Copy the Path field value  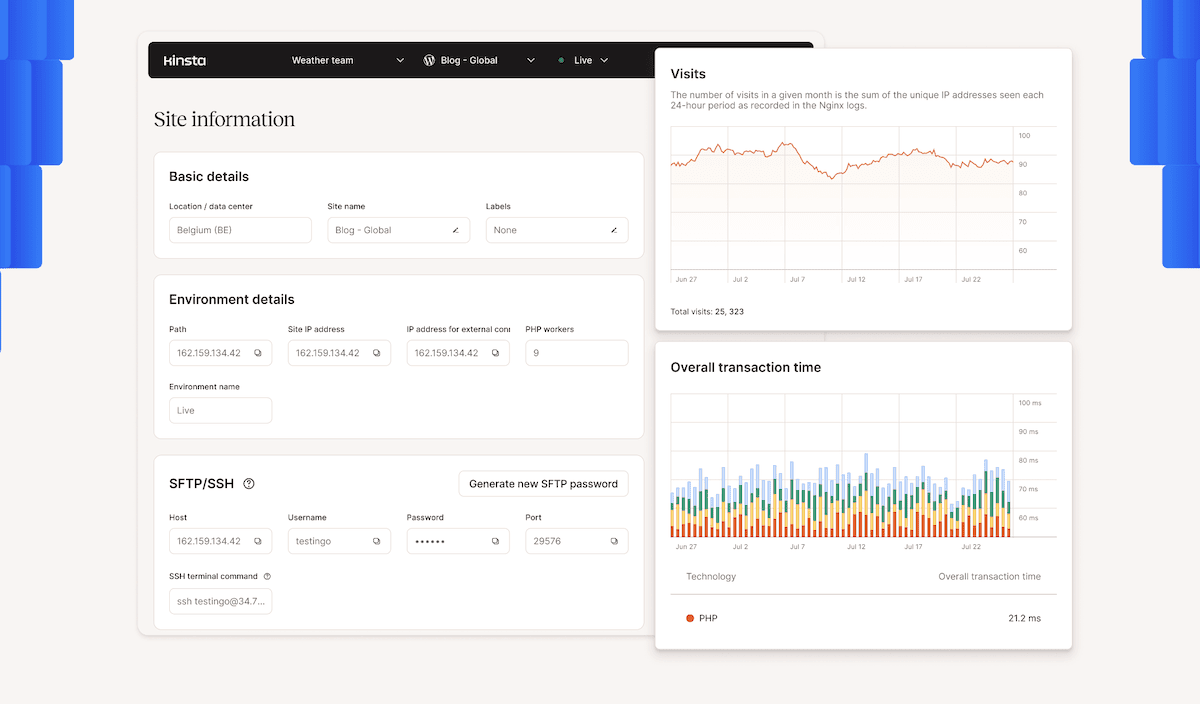click(x=257, y=353)
